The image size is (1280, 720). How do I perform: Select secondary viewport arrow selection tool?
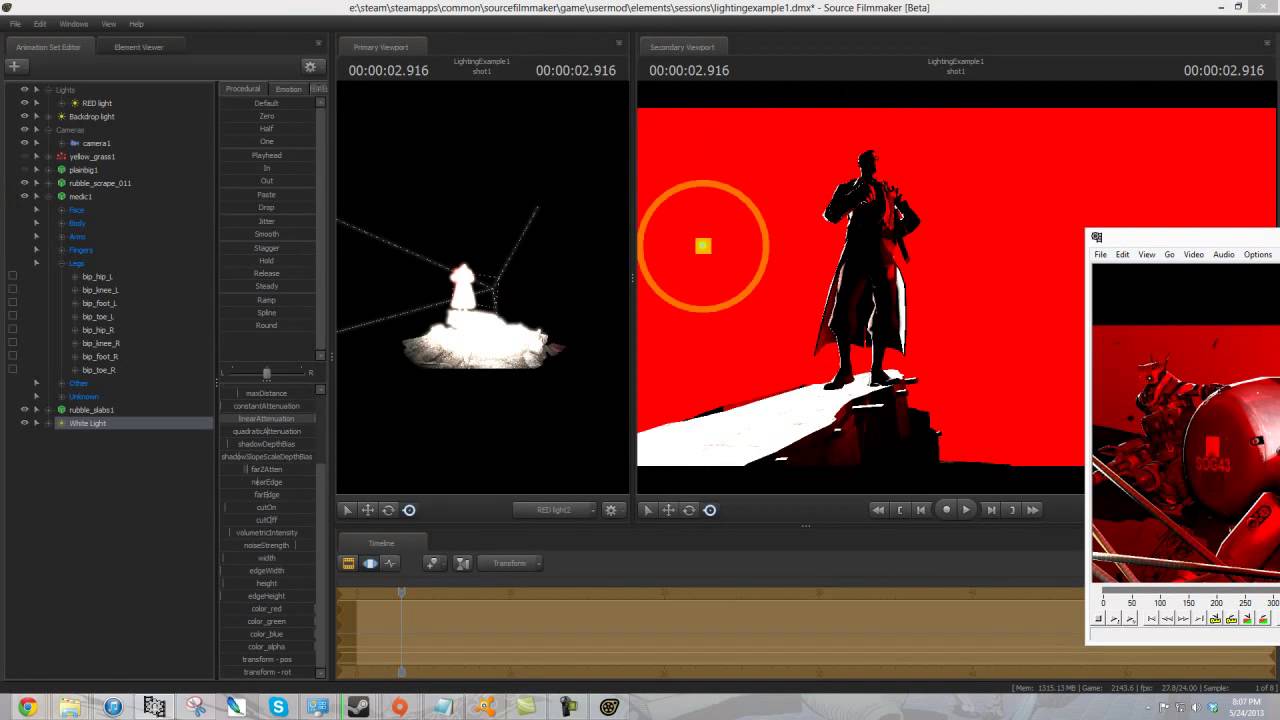(648, 510)
